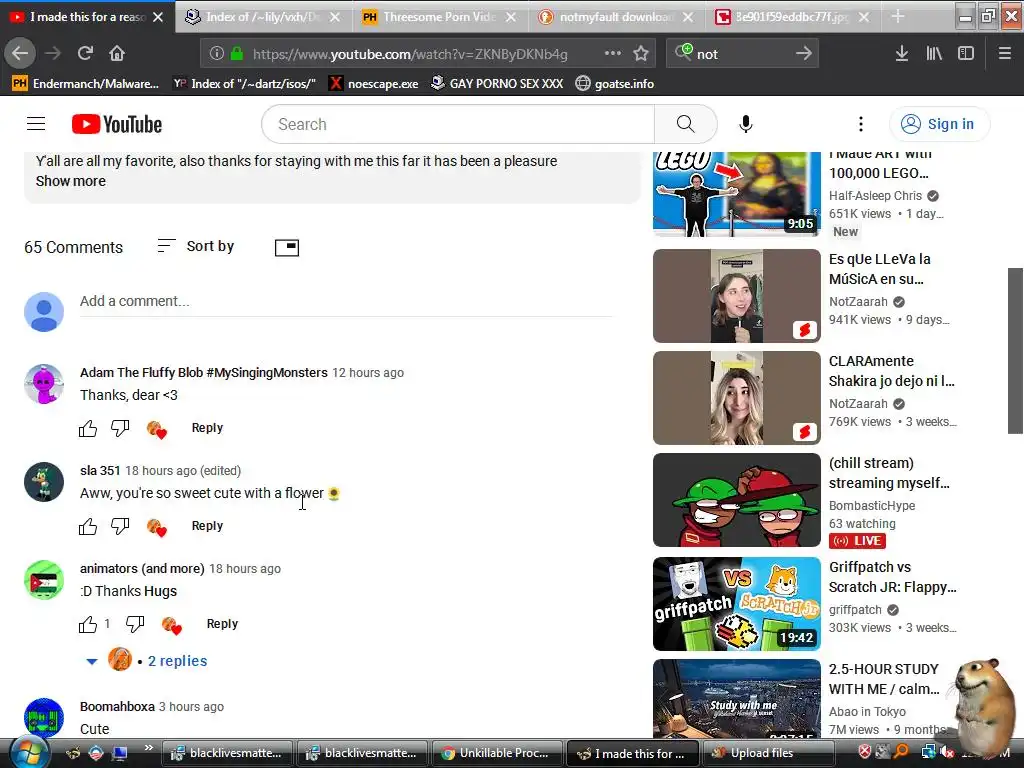Show site information via the padlock icon

[237, 54]
